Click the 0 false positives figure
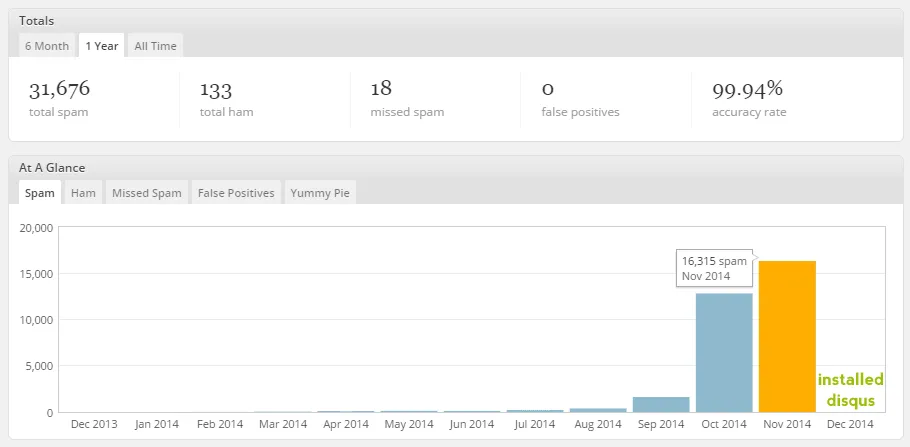 [547, 89]
